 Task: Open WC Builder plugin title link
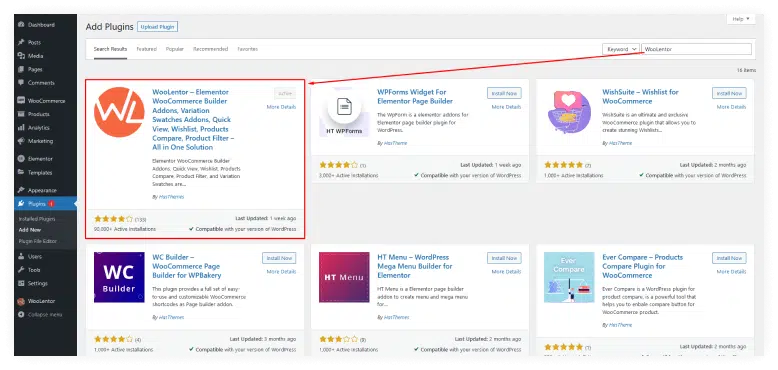[x=187, y=266]
